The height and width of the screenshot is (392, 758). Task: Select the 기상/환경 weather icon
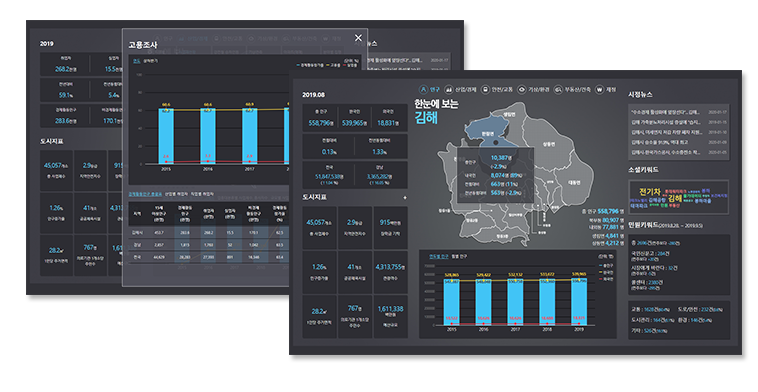pos(522,90)
